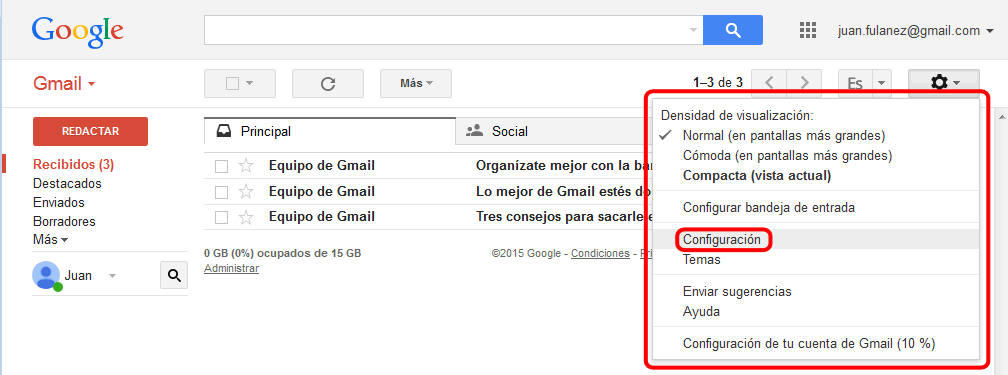This screenshot has height=375, width=1008.
Task: Go to newer messages arrow
Action: (x=770, y=83)
